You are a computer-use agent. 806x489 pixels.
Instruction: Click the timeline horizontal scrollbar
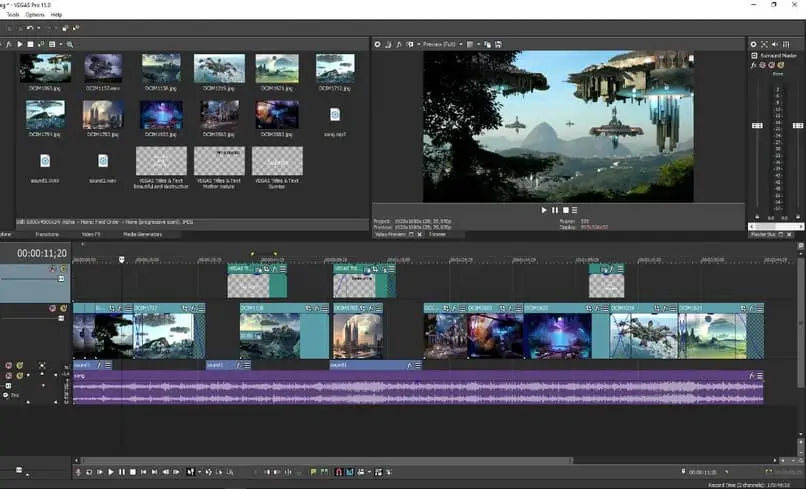pos(327,461)
